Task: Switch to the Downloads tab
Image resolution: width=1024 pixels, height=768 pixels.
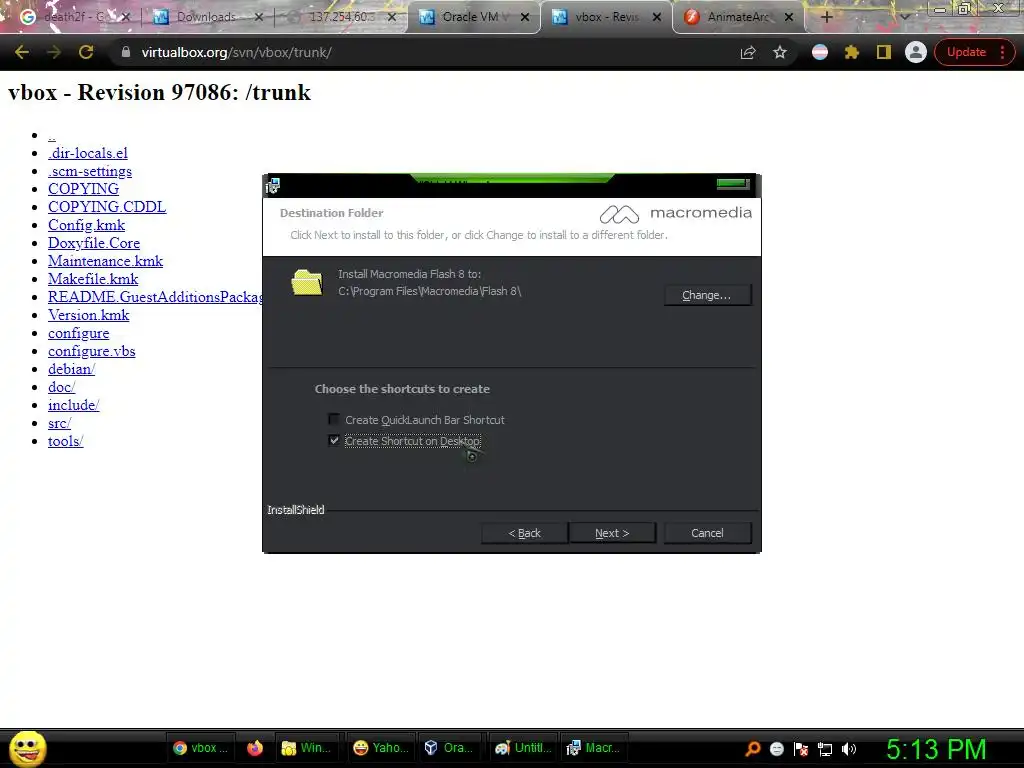Action: click(x=206, y=17)
